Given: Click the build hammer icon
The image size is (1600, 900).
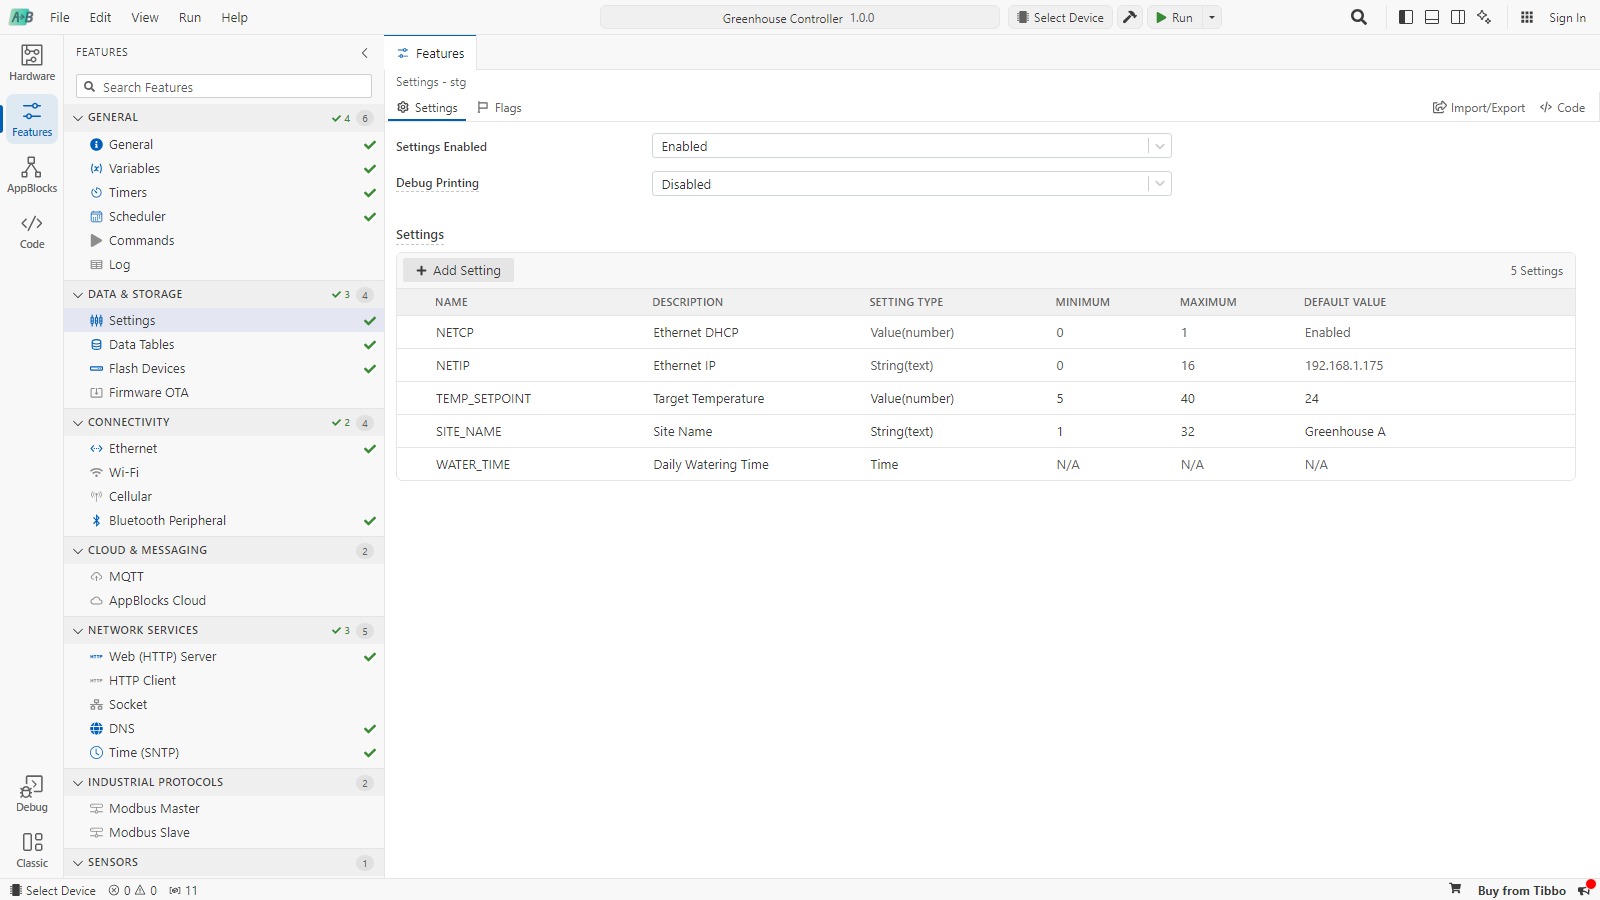Looking at the screenshot, I should point(1130,17).
